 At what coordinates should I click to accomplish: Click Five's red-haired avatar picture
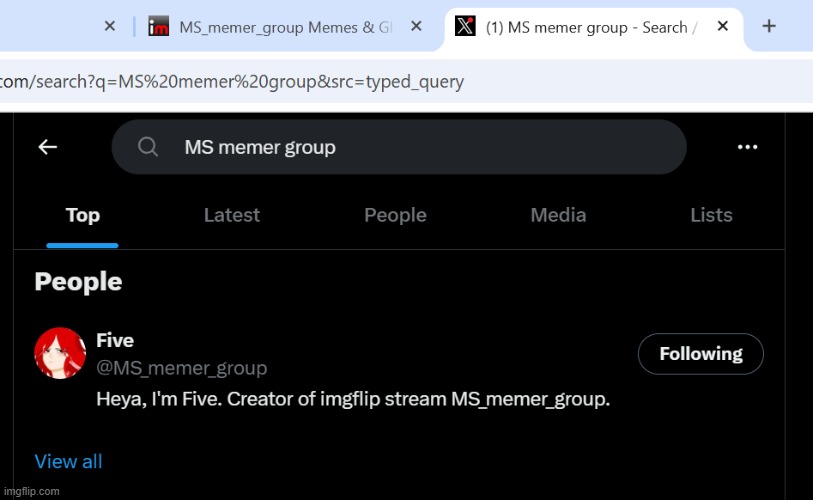pyautogui.click(x=60, y=353)
